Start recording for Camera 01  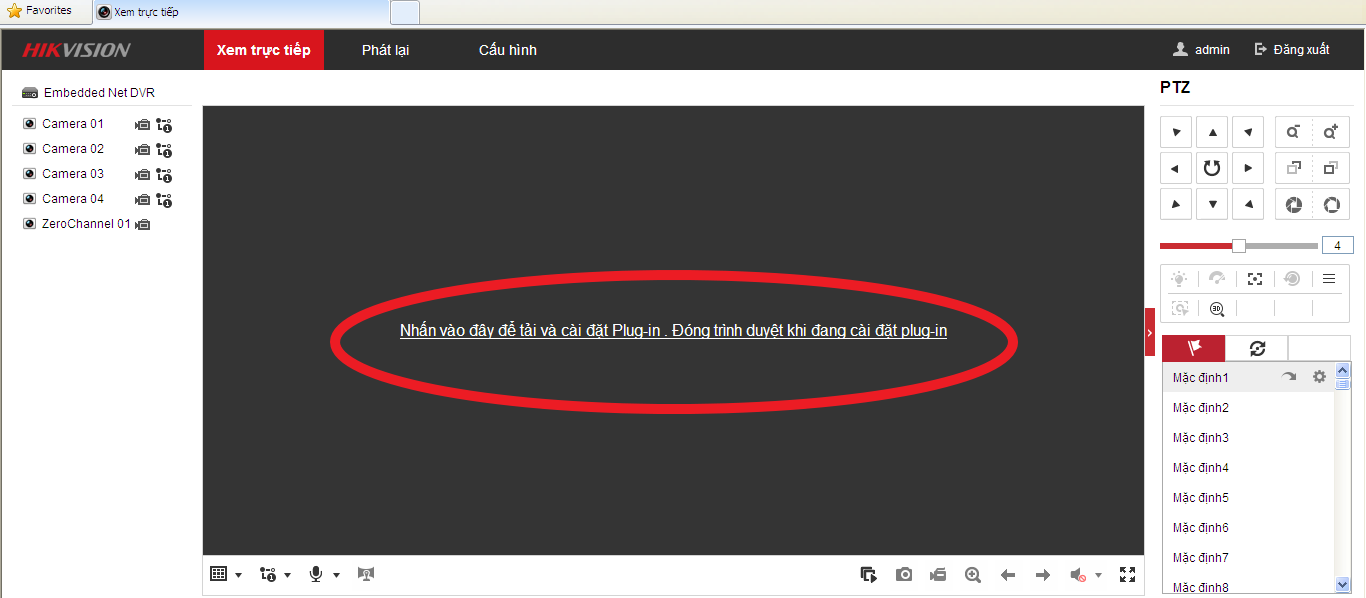143,125
